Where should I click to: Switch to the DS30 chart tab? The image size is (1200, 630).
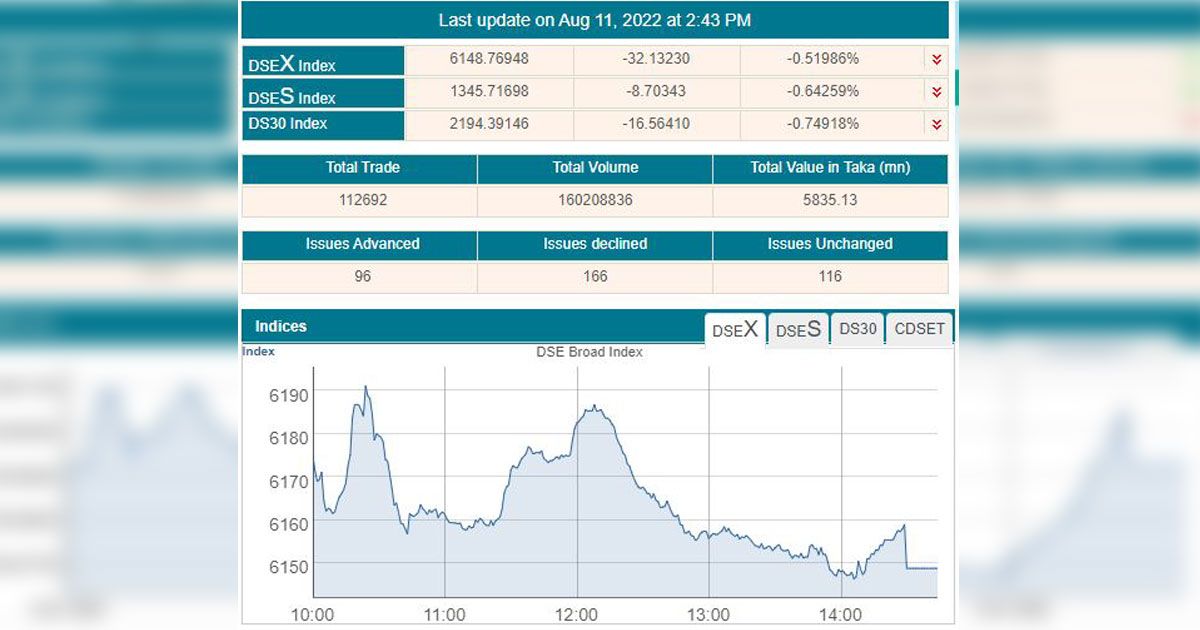click(858, 329)
